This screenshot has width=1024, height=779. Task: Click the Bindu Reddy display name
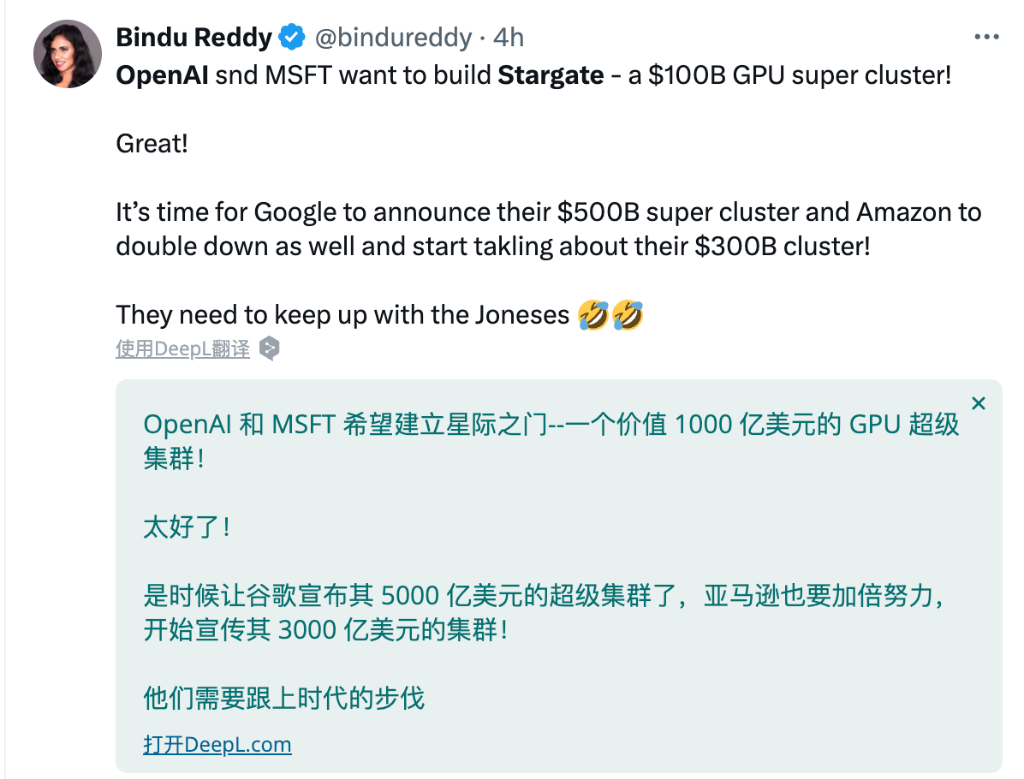click(x=193, y=38)
